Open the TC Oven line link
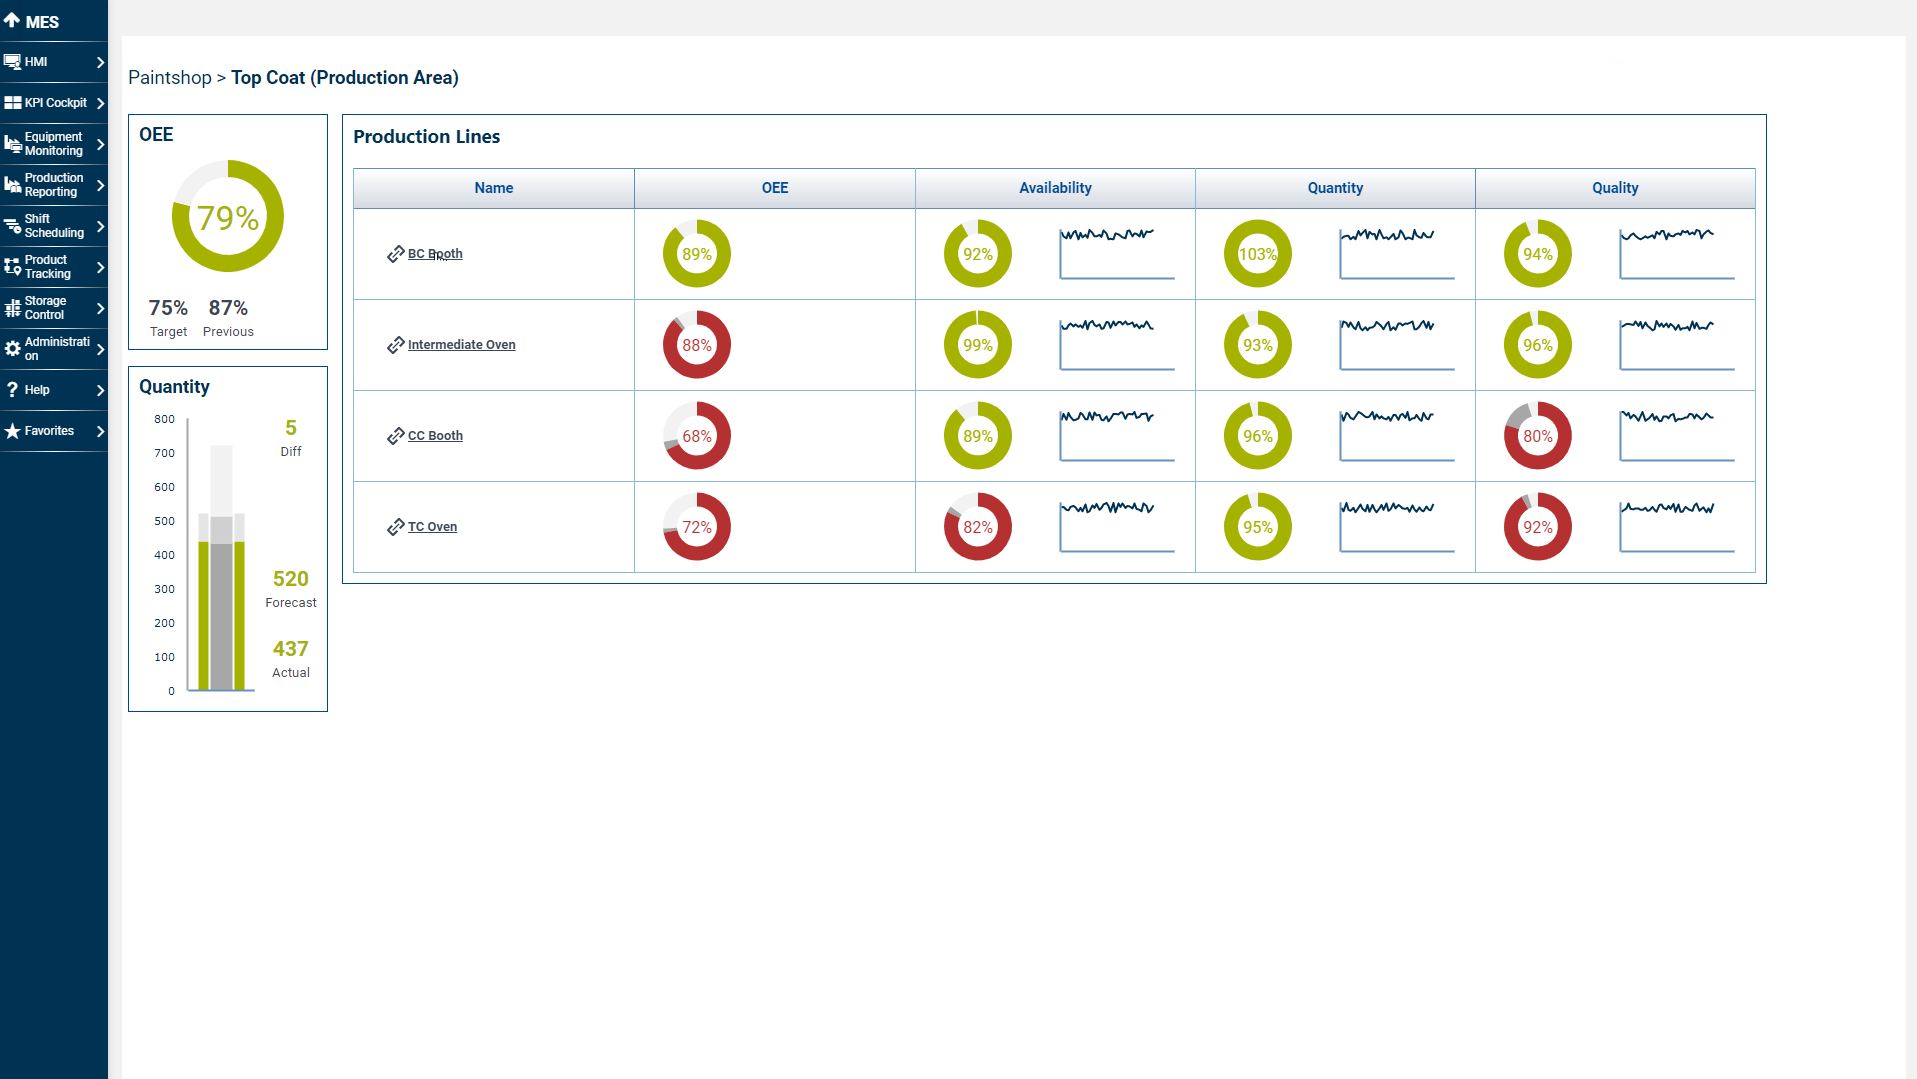 tap(432, 527)
